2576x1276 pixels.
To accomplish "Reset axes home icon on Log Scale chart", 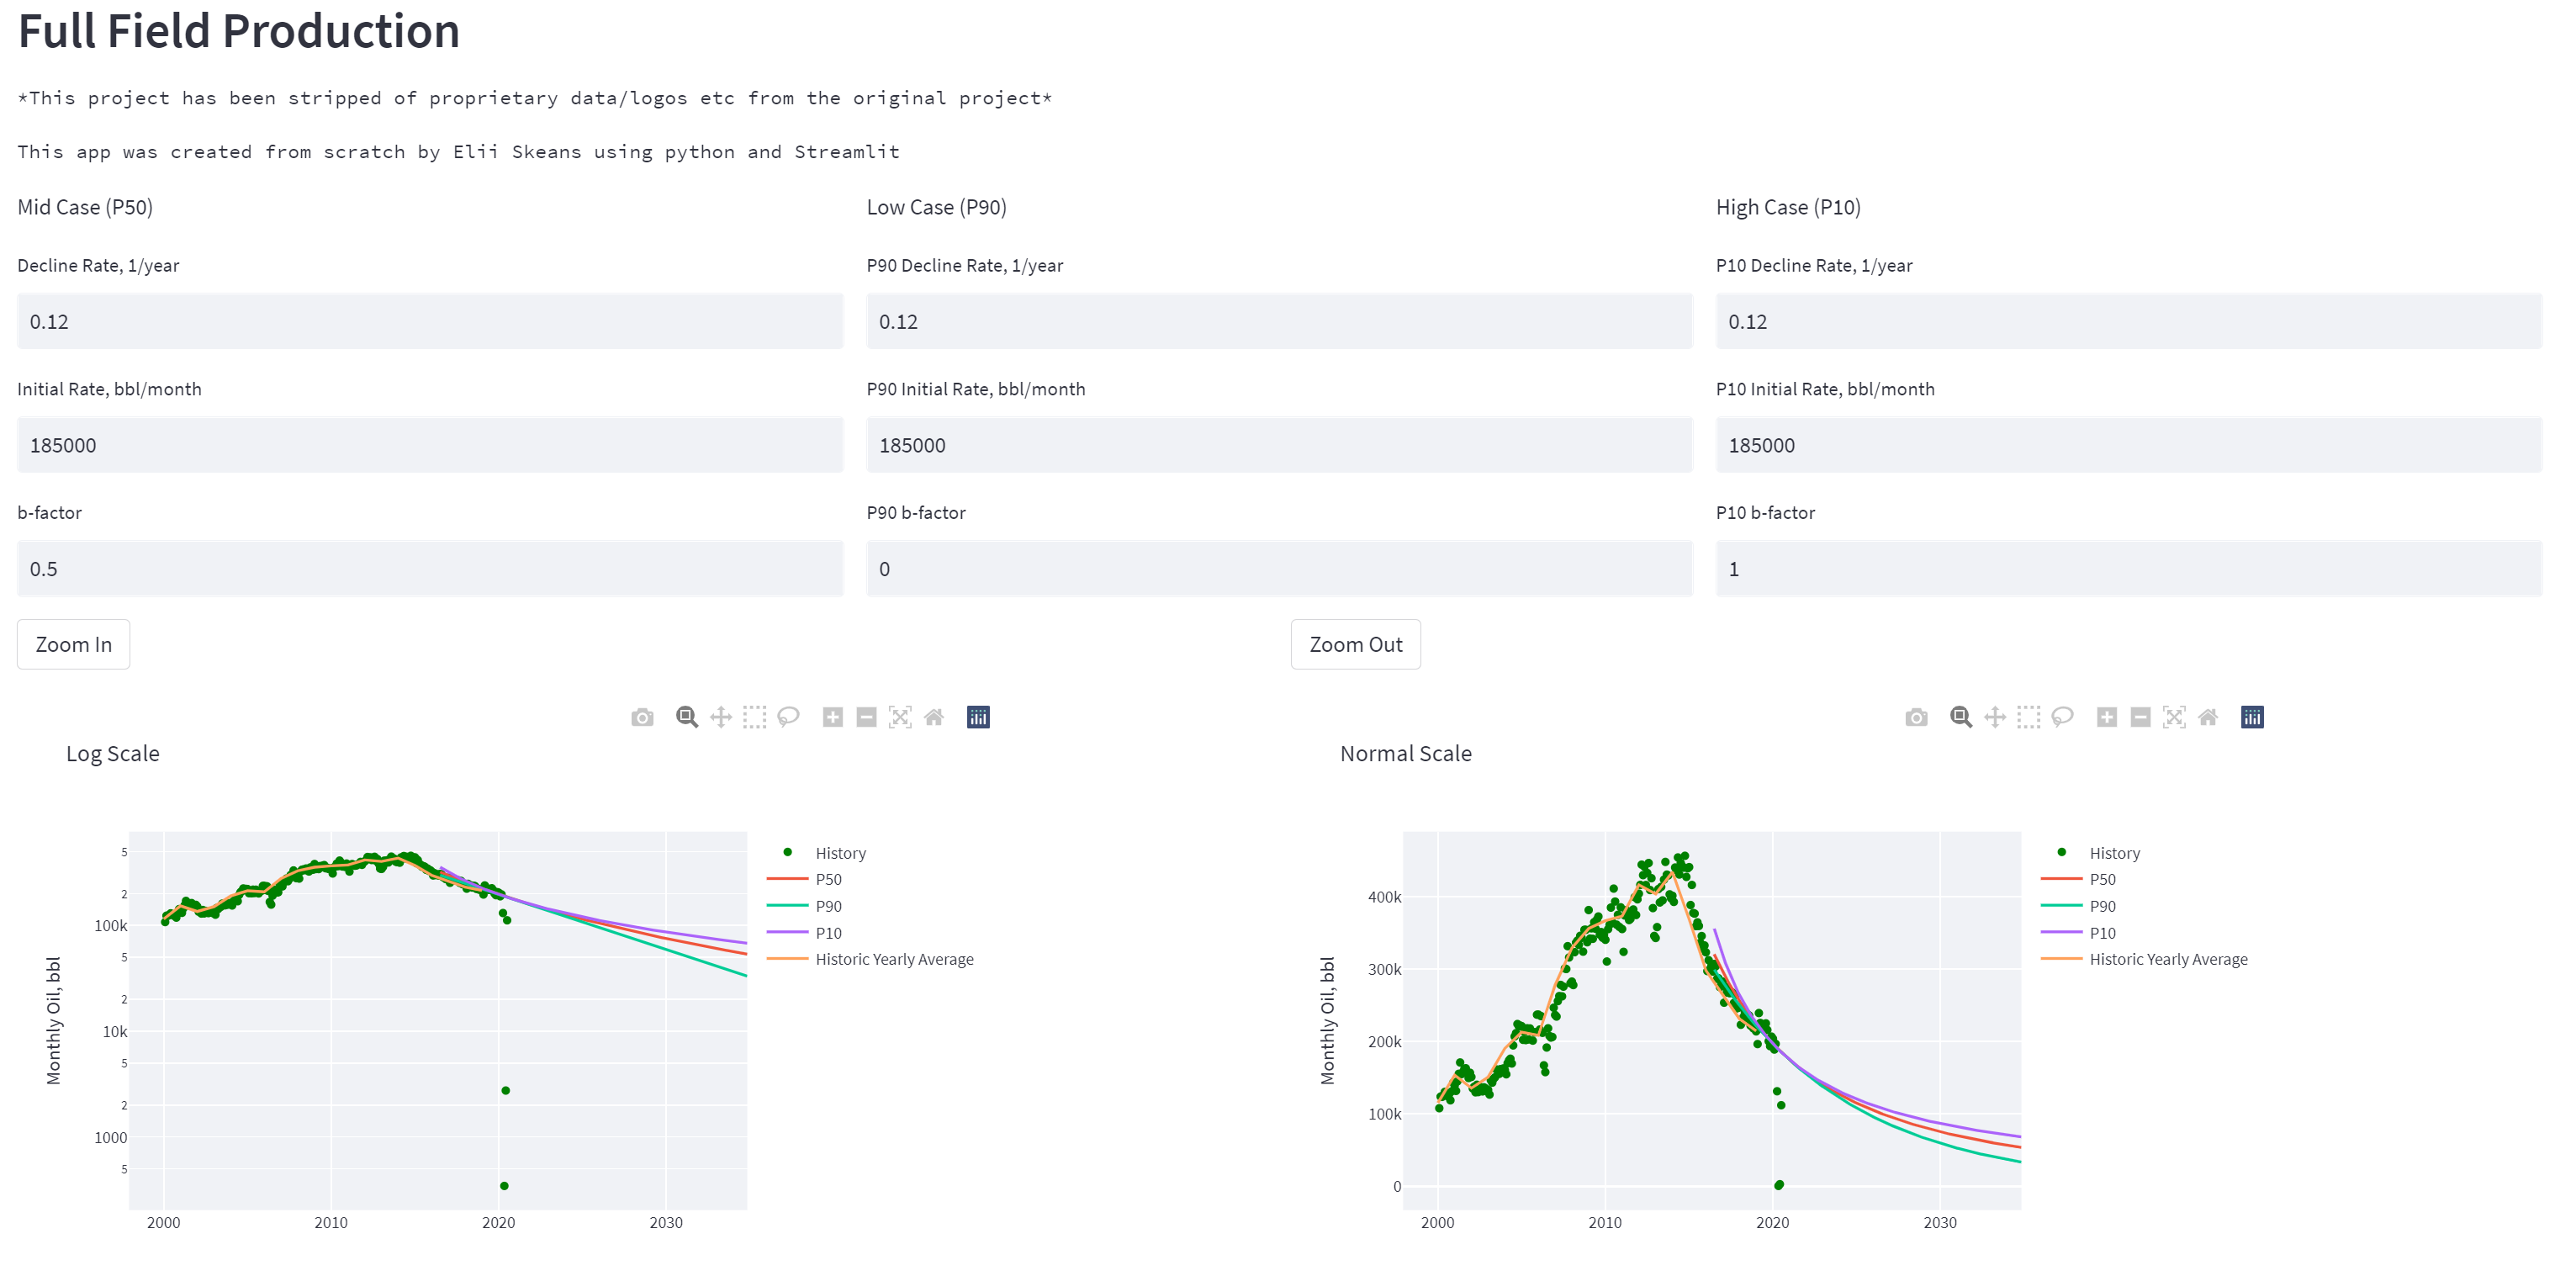I will click(934, 717).
